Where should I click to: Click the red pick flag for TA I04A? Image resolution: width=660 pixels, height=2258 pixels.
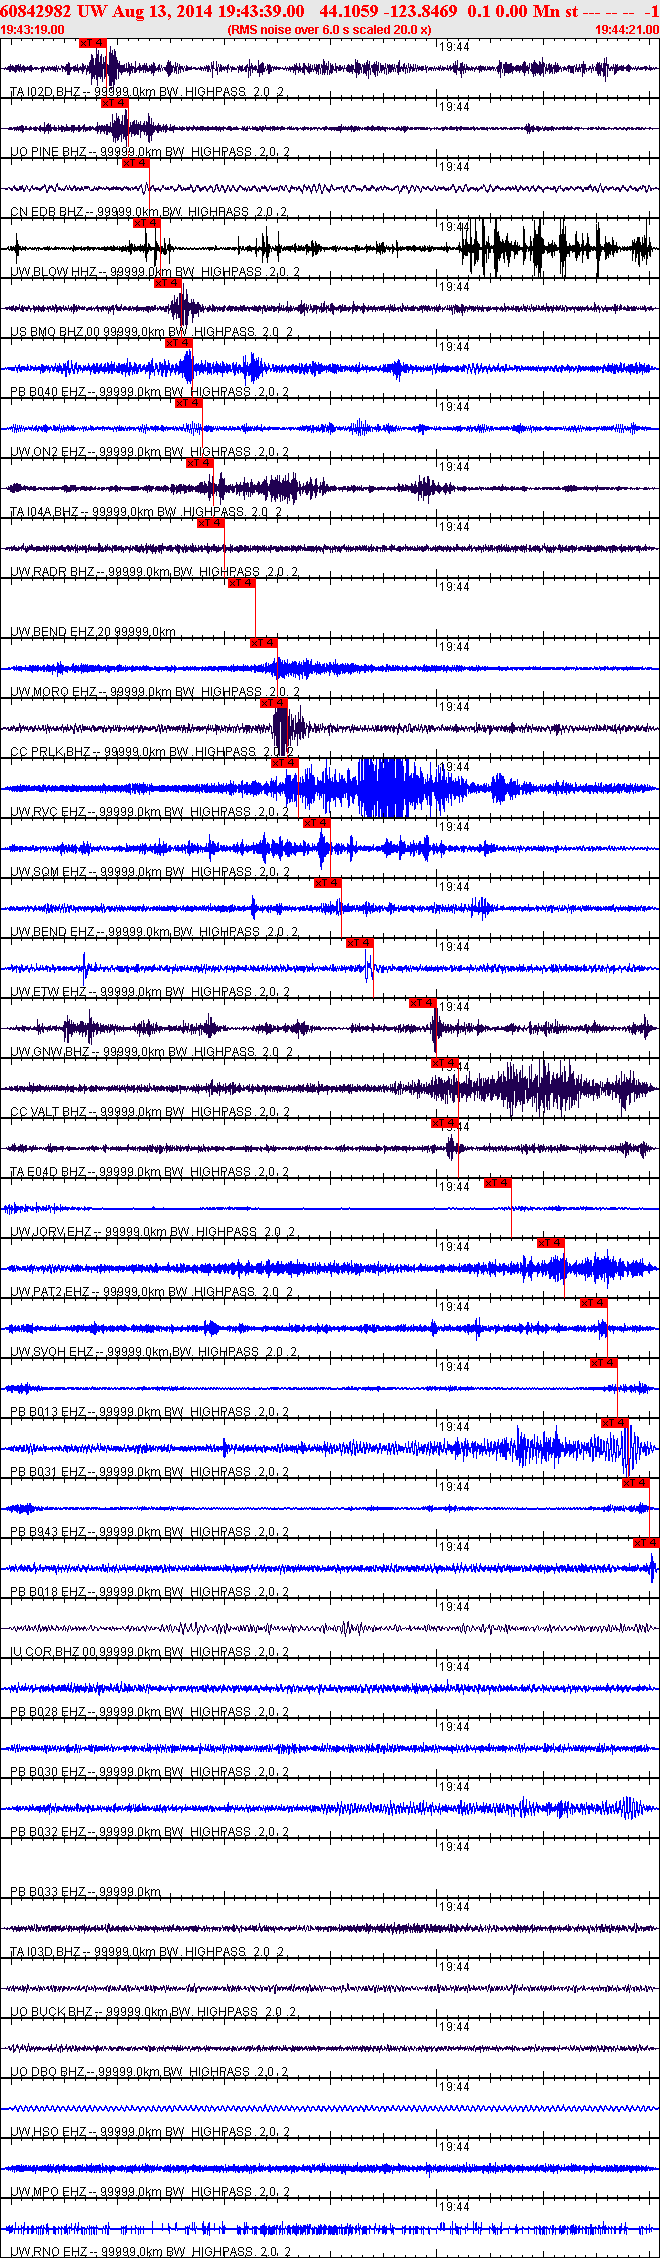click(199, 463)
